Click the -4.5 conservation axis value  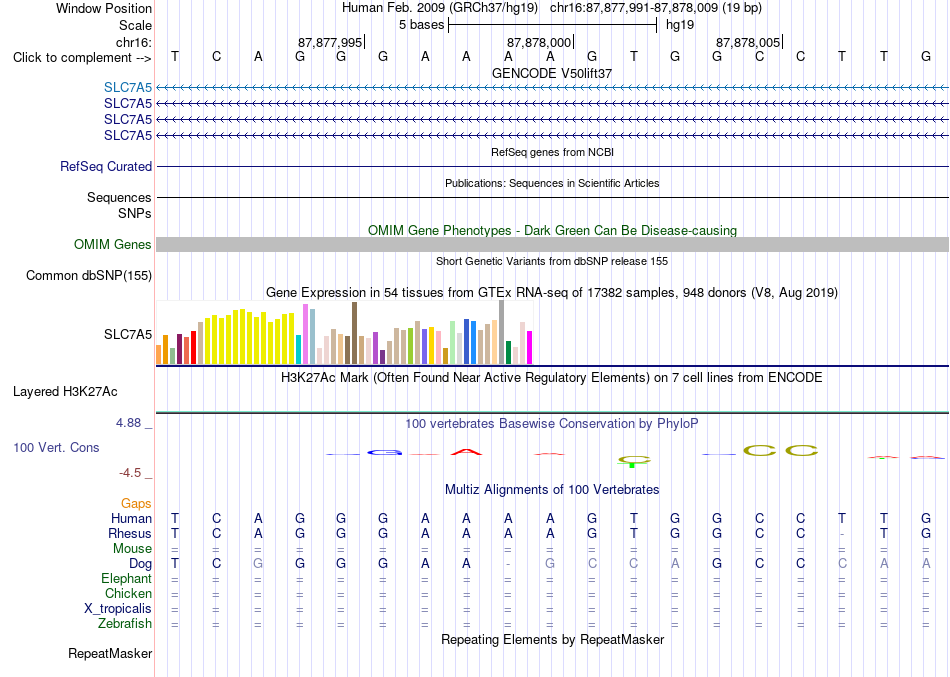(130, 473)
